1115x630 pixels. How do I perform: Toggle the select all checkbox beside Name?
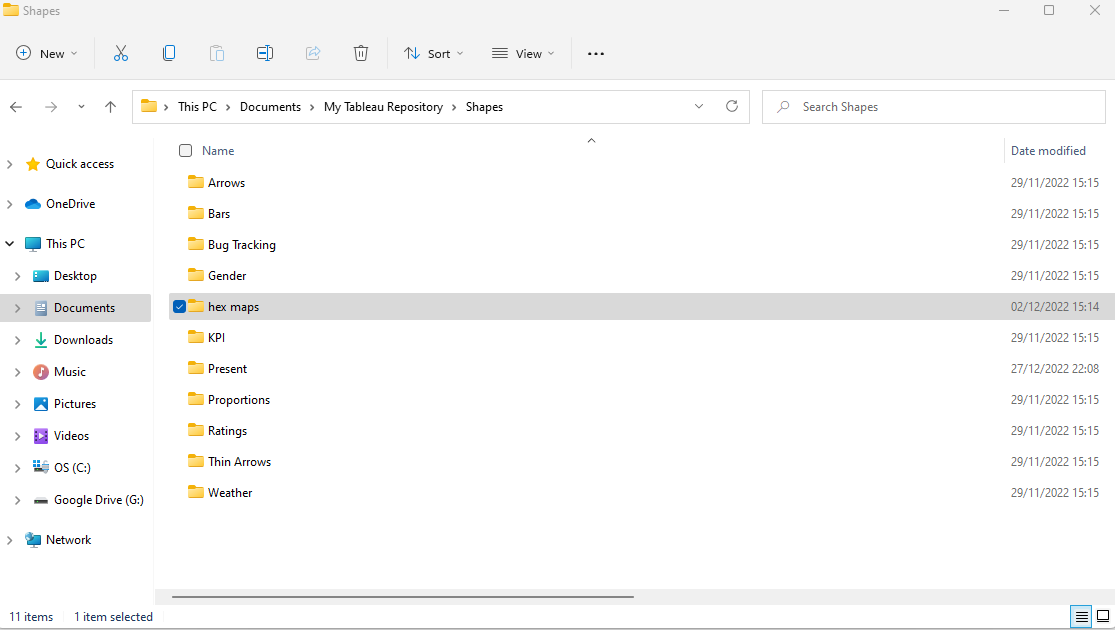[x=186, y=151]
